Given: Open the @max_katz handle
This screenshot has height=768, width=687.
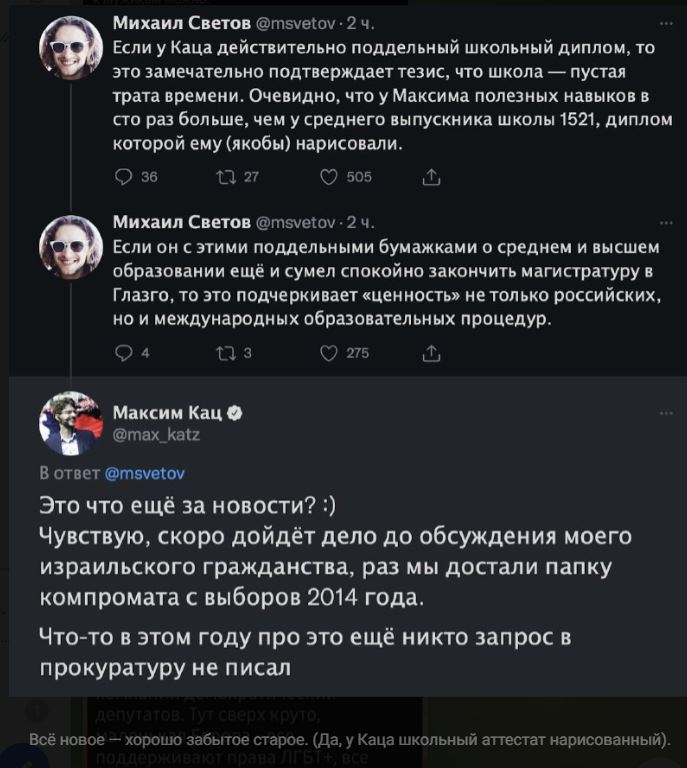Looking at the screenshot, I should (156, 434).
